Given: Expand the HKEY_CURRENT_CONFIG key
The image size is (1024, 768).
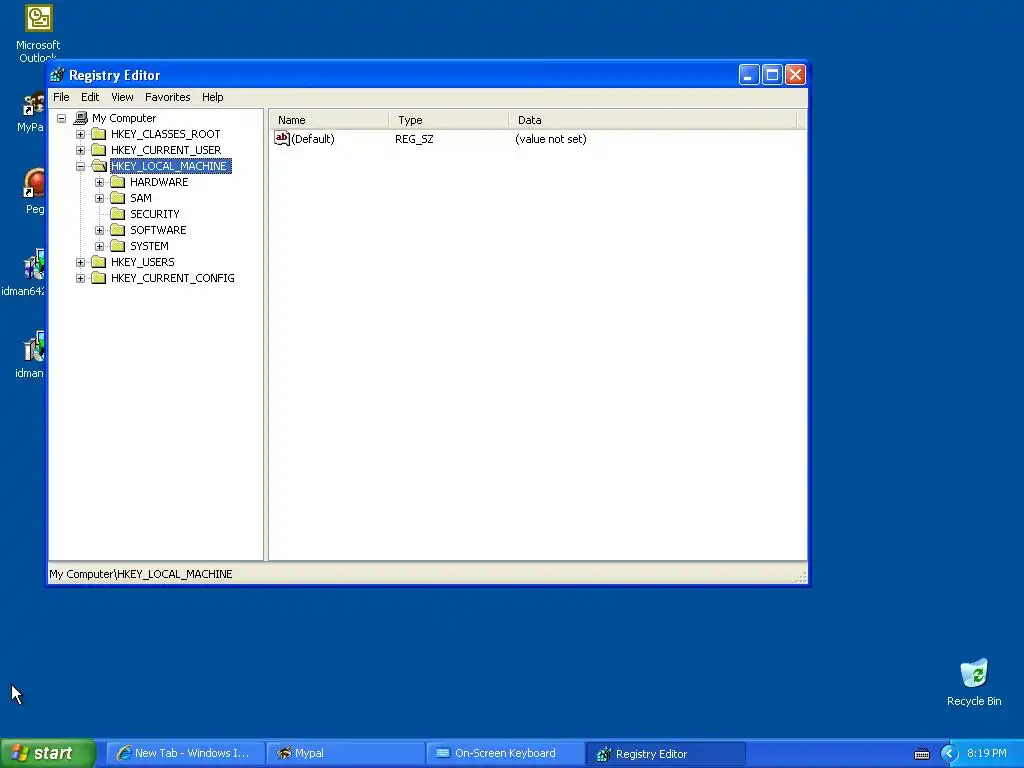Looking at the screenshot, I should [80, 278].
